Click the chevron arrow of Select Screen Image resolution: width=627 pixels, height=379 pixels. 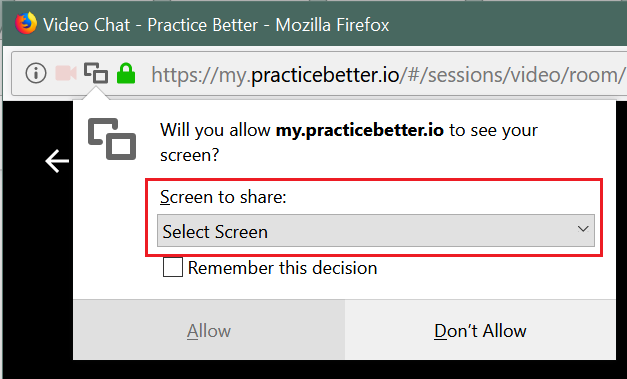[x=583, y=229]
